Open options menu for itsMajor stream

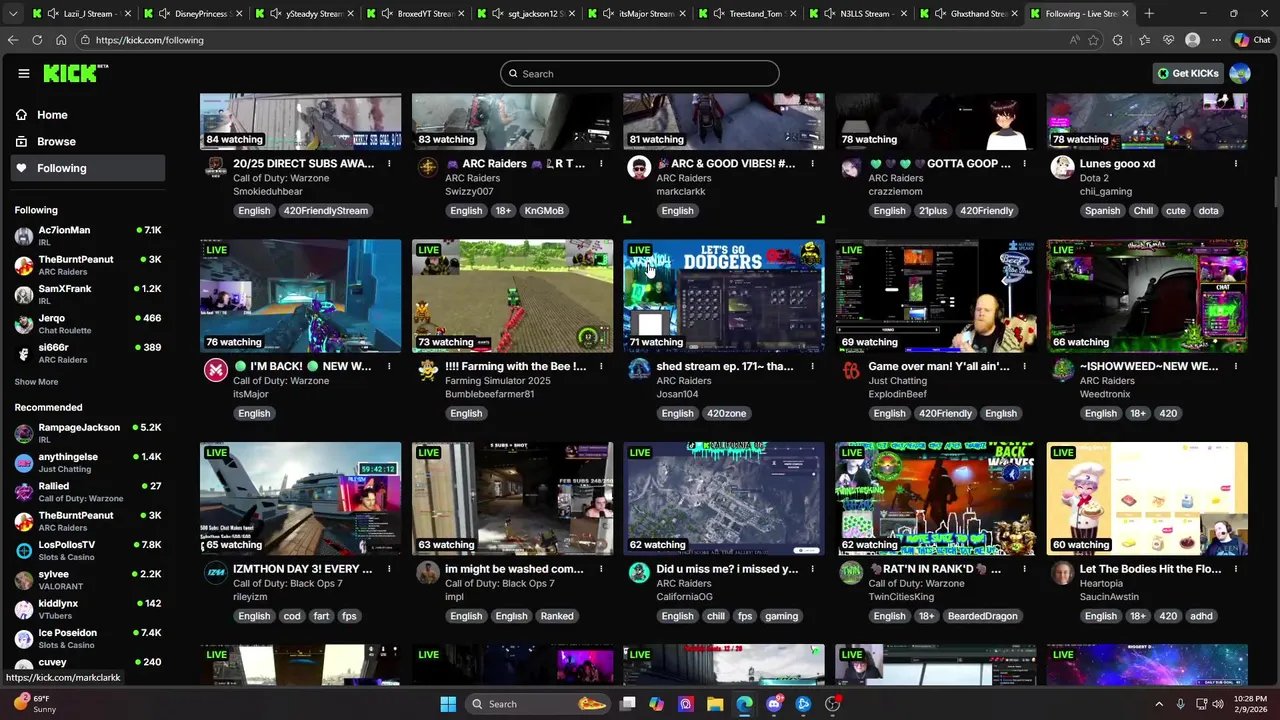pos(389,367)
